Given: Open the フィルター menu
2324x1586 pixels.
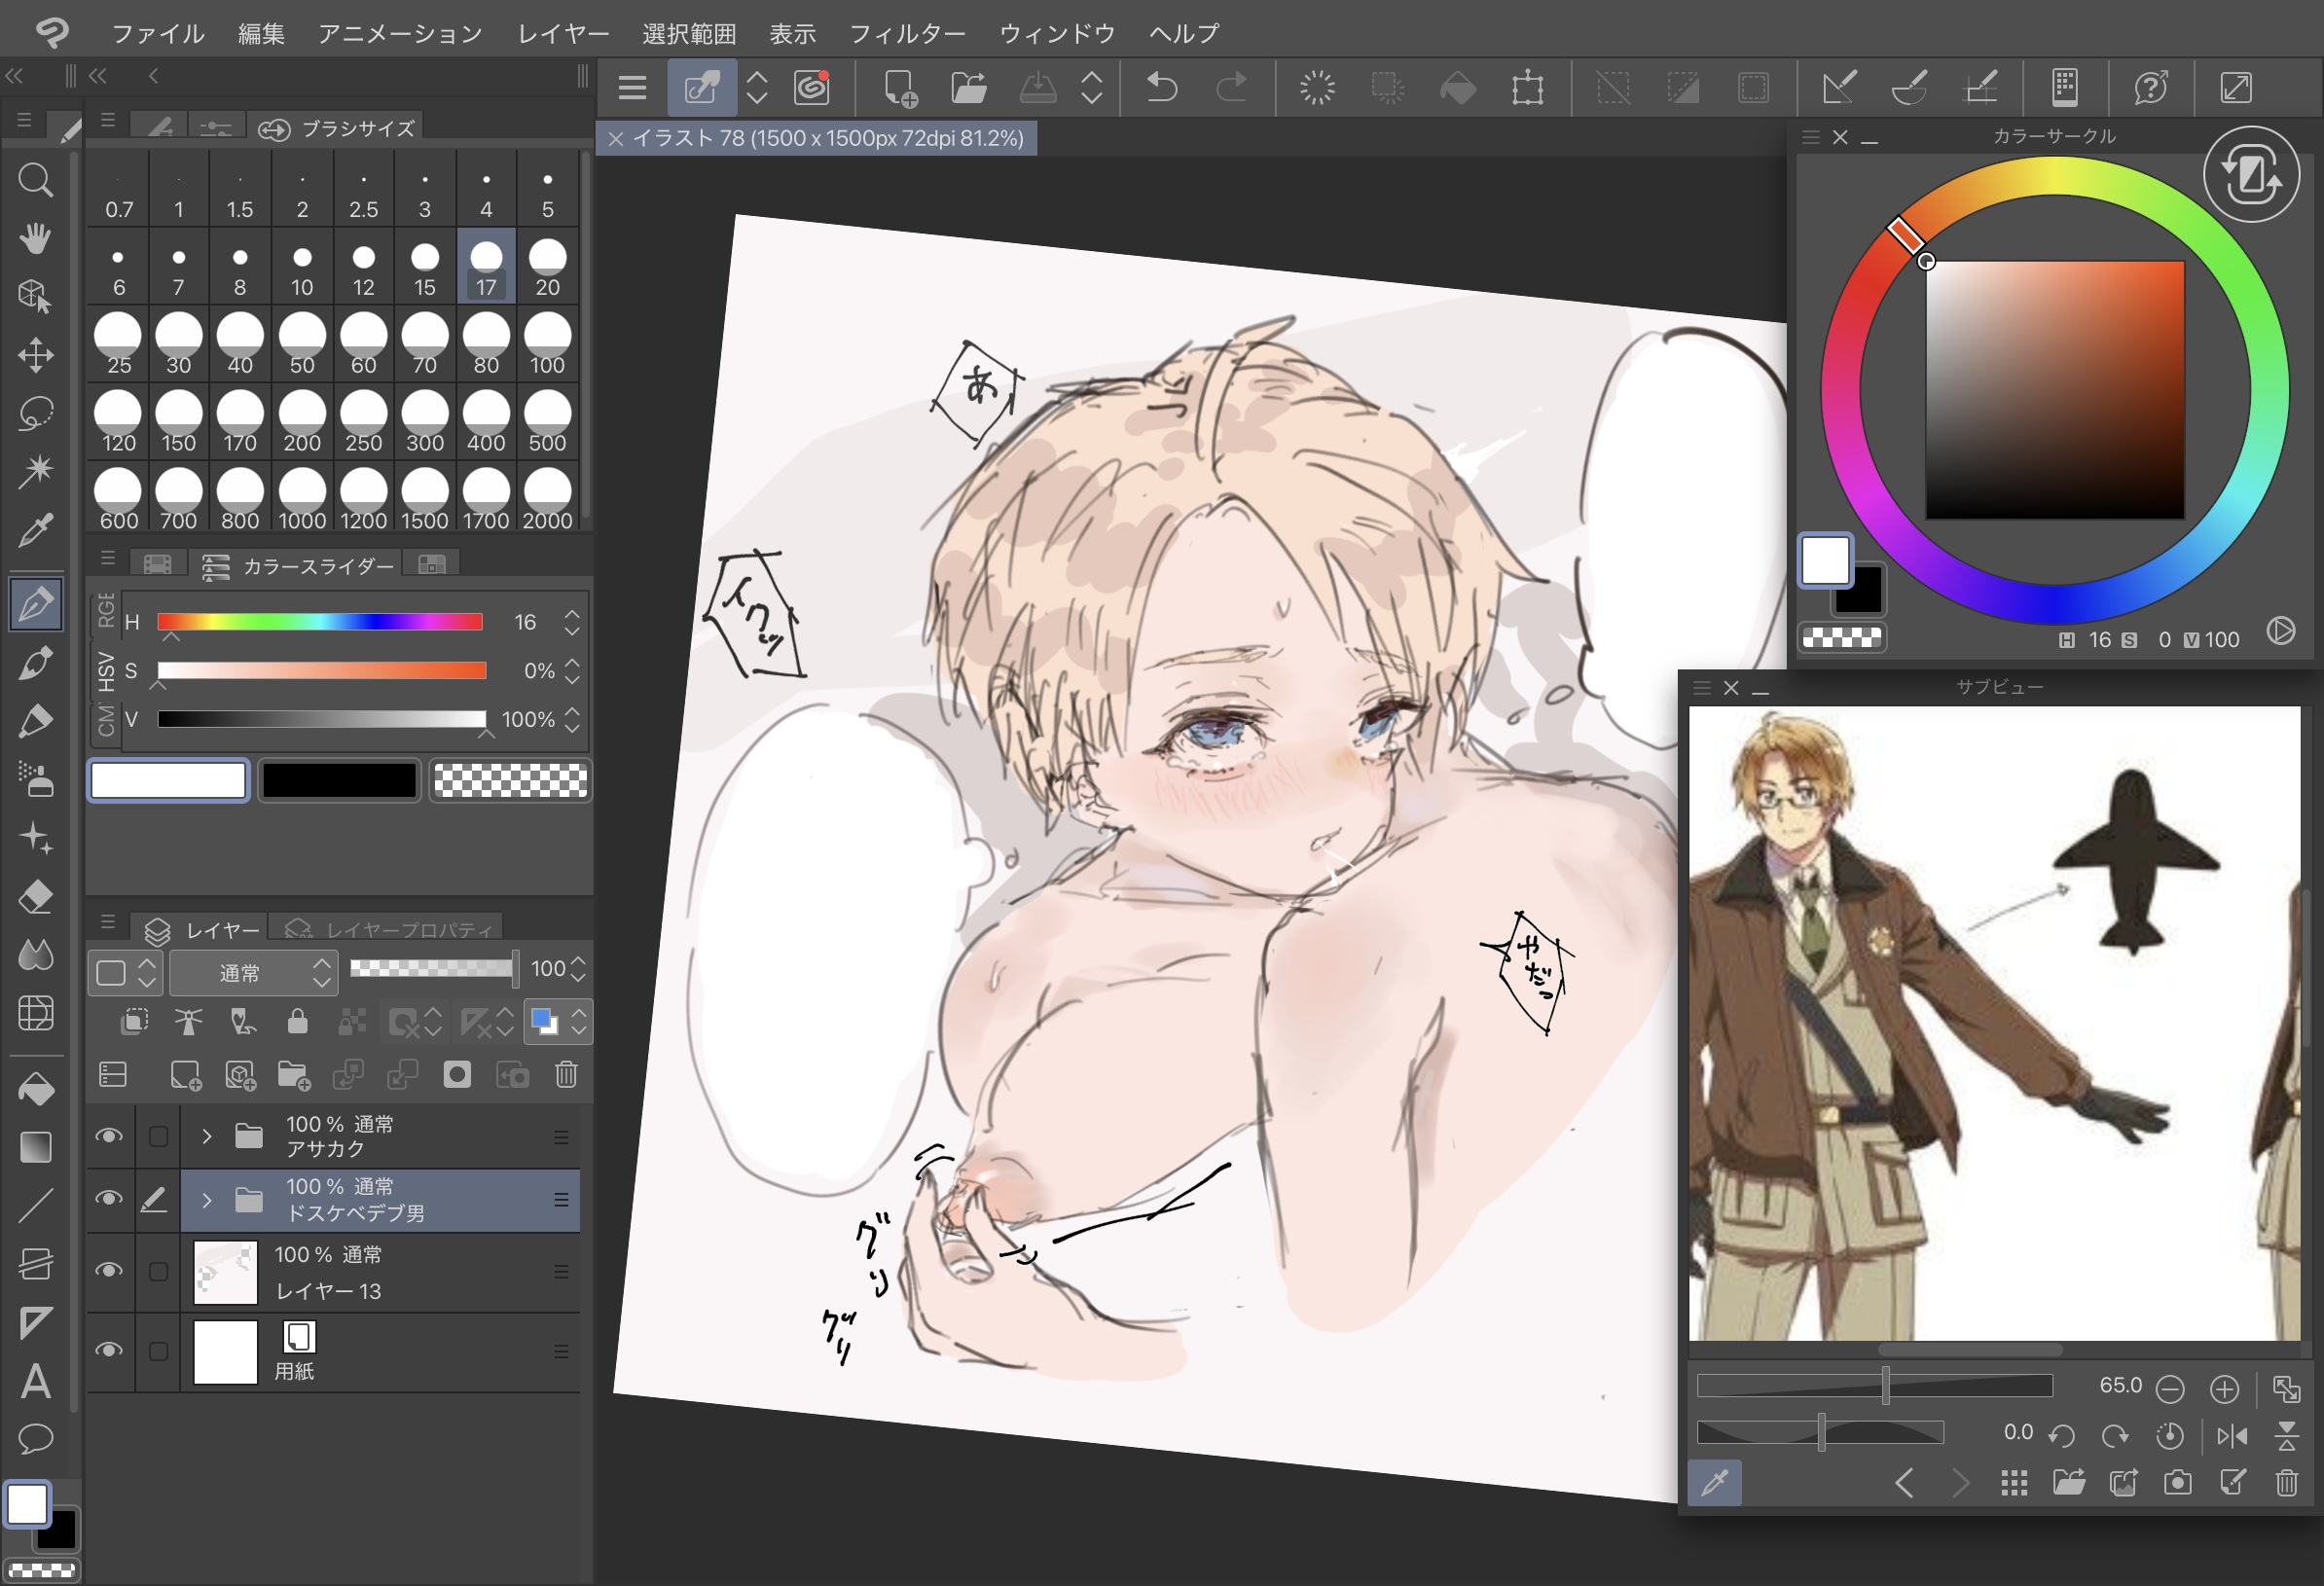Looking at the screenshot, I should click(x=907, y=34).
